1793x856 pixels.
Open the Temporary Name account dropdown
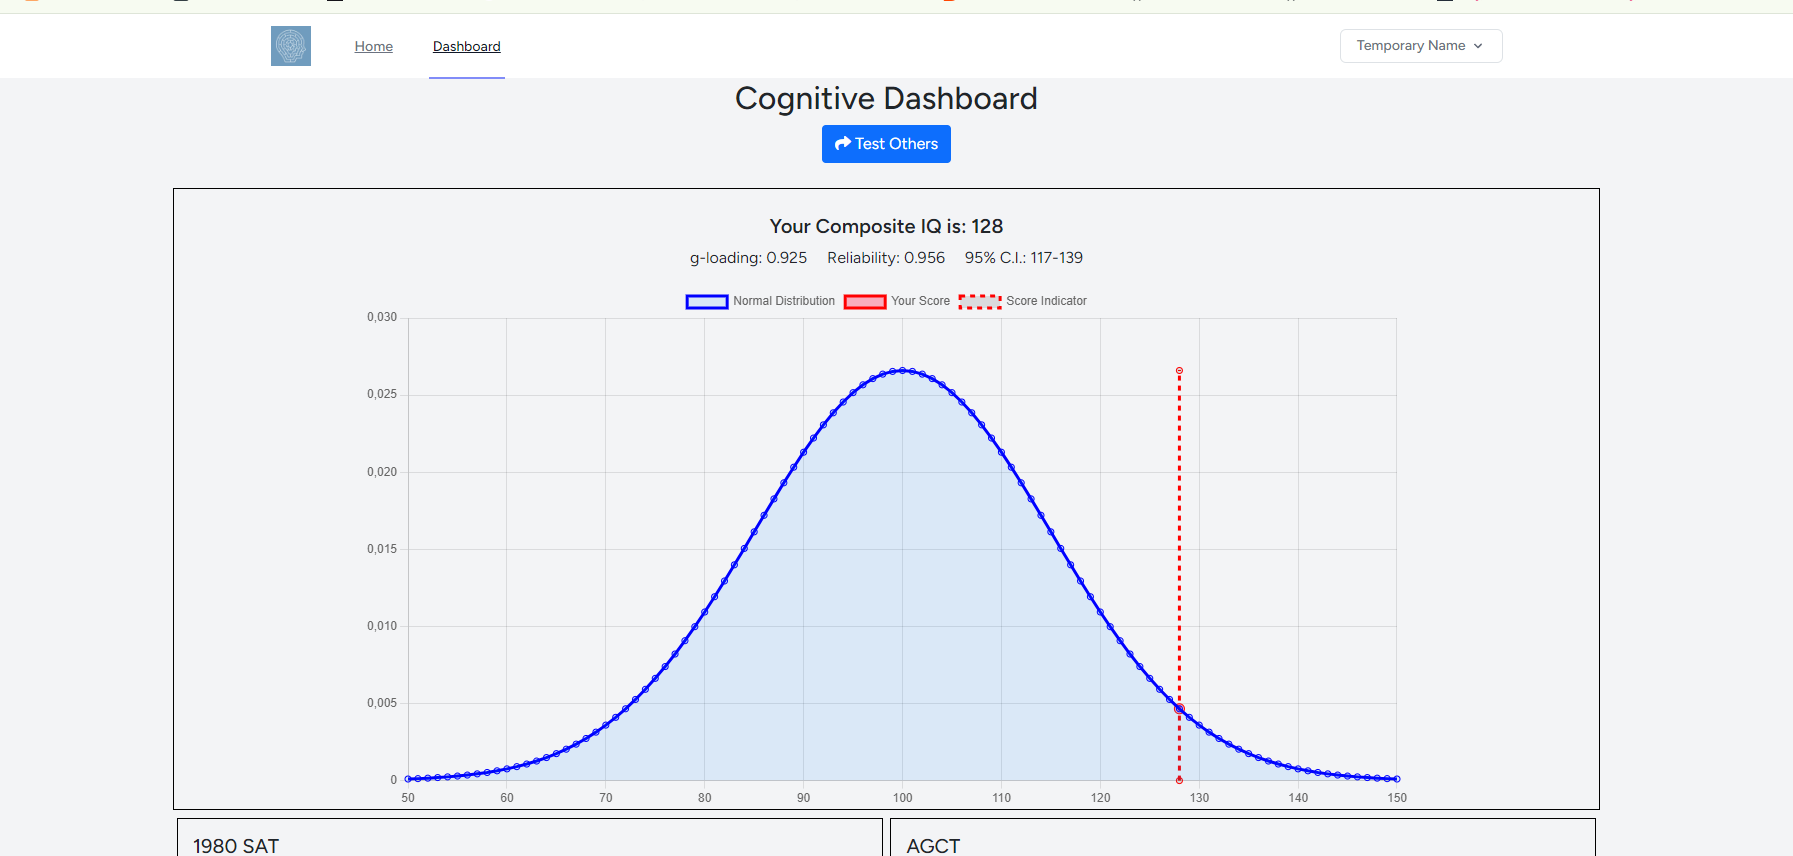1420,46
